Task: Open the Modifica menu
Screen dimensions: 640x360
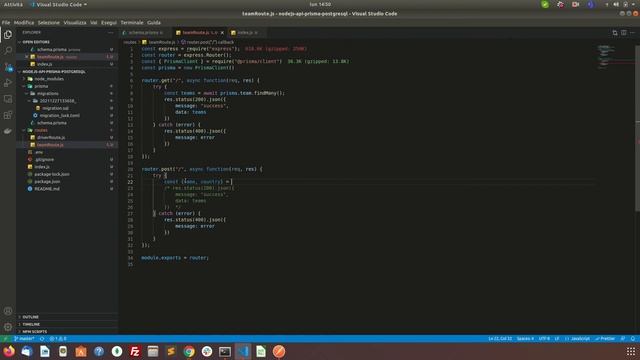Action: click(24, 22)
